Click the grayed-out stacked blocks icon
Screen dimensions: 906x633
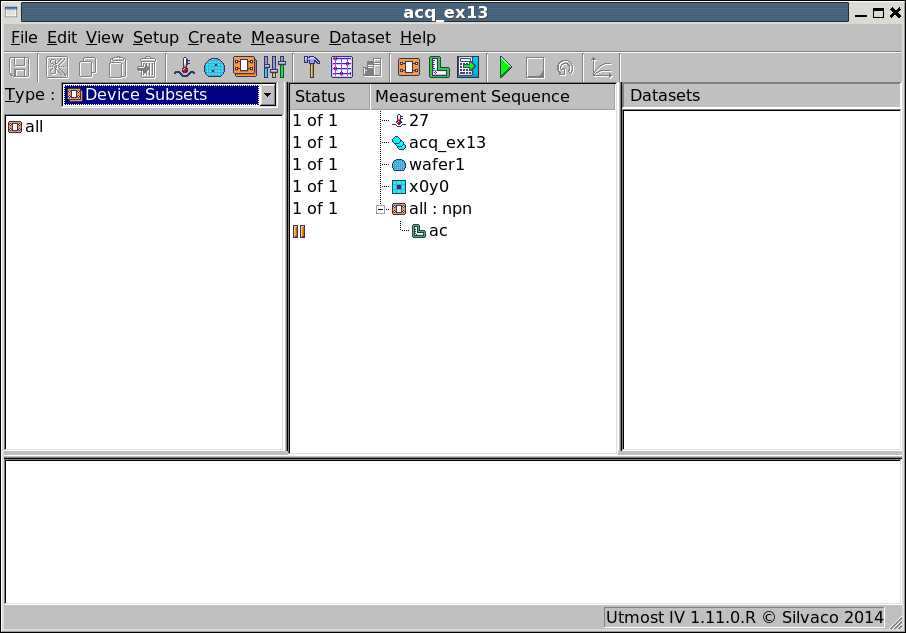[373, 68]
